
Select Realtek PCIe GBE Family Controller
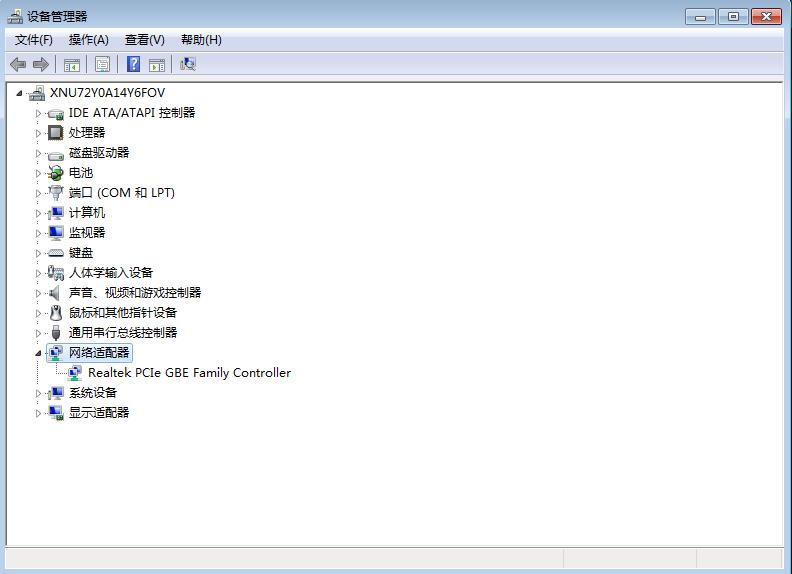click(x=189, y=373)
